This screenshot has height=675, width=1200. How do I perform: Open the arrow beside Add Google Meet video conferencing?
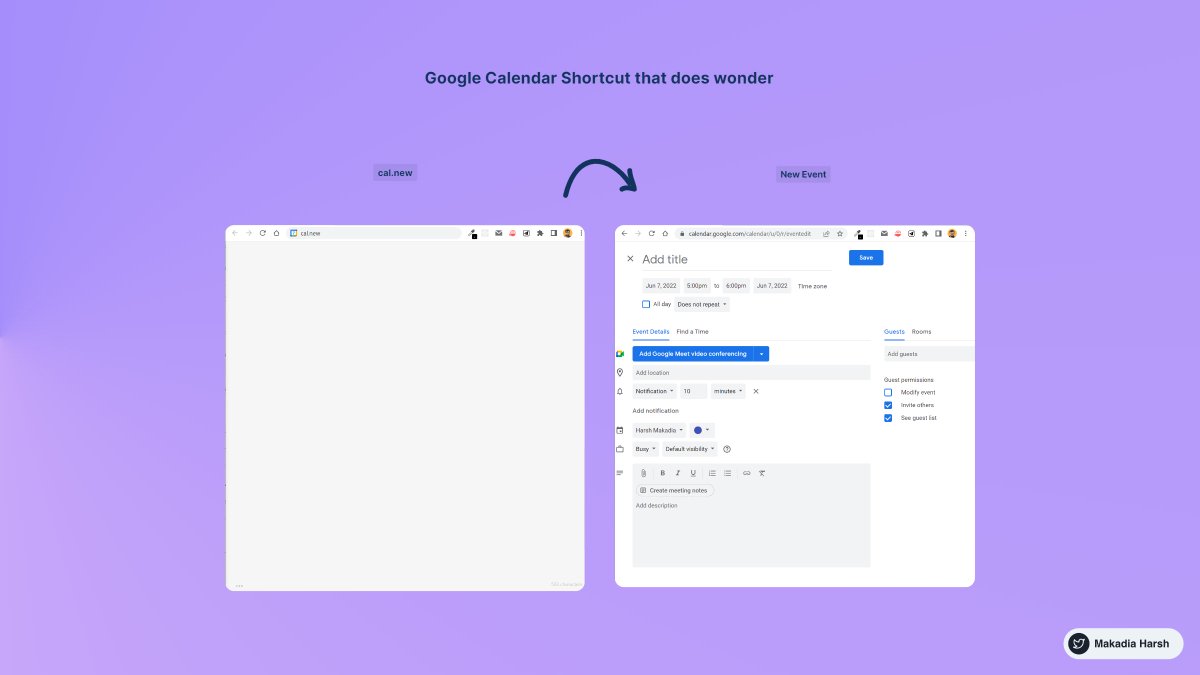761,354
